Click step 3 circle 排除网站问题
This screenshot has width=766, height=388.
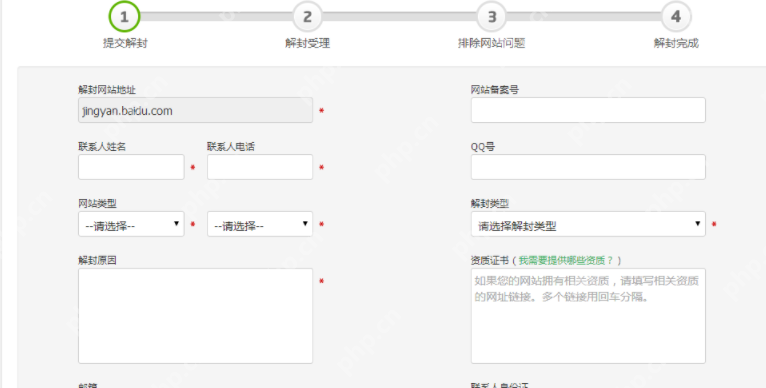click(491, 17)
